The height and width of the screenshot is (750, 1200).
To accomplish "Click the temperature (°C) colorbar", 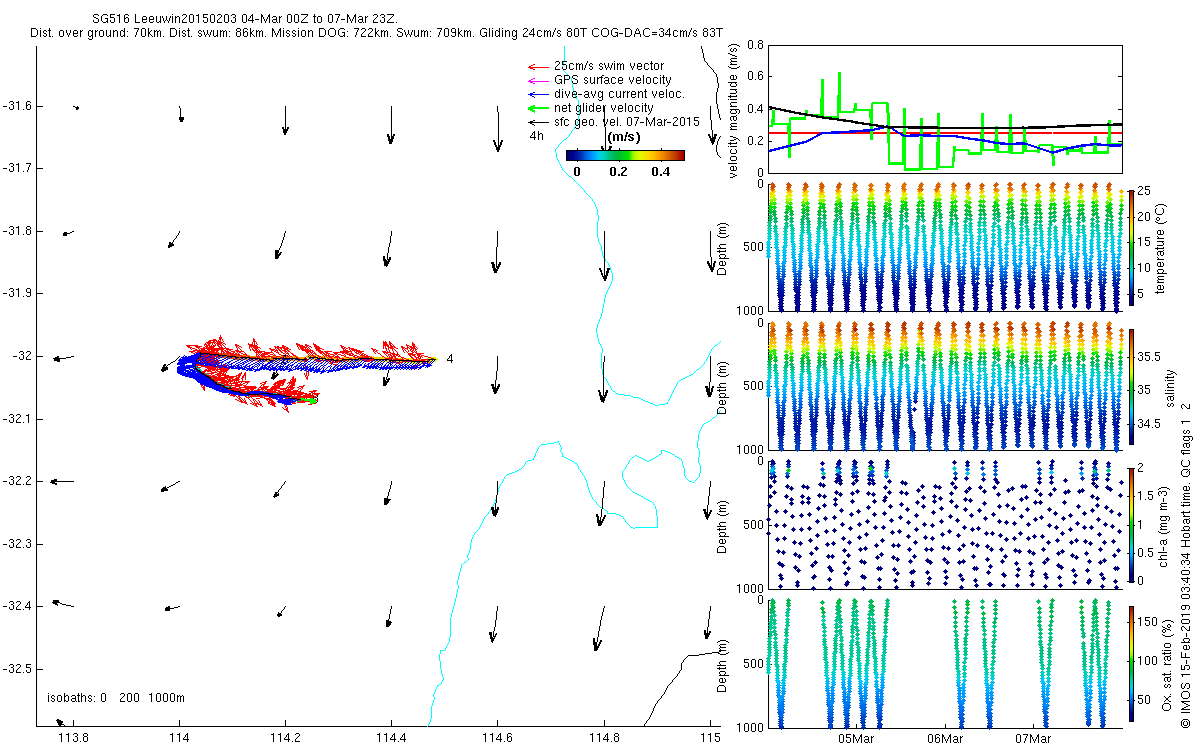I will (1131, 243).
